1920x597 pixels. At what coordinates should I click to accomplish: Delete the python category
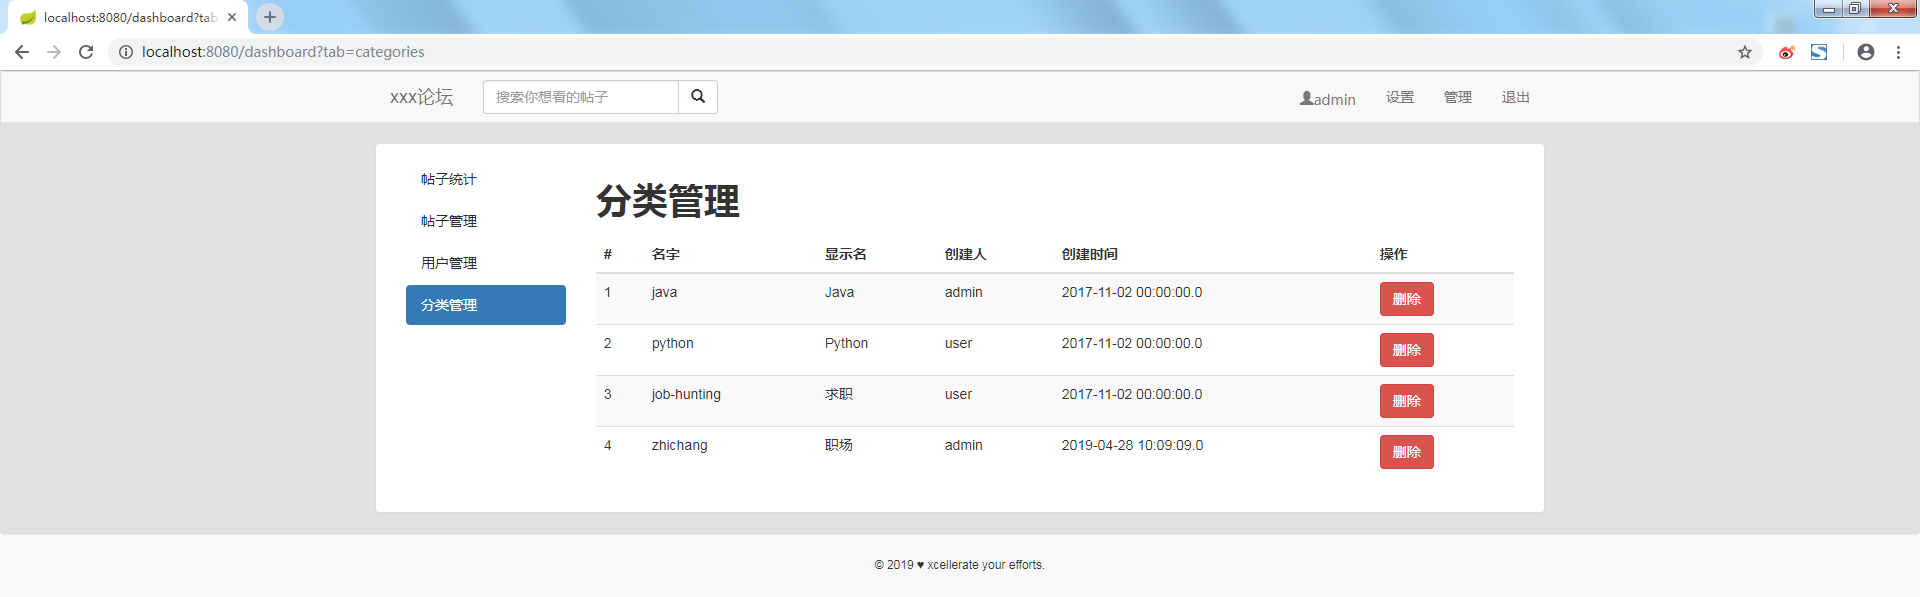point(1407,350)
